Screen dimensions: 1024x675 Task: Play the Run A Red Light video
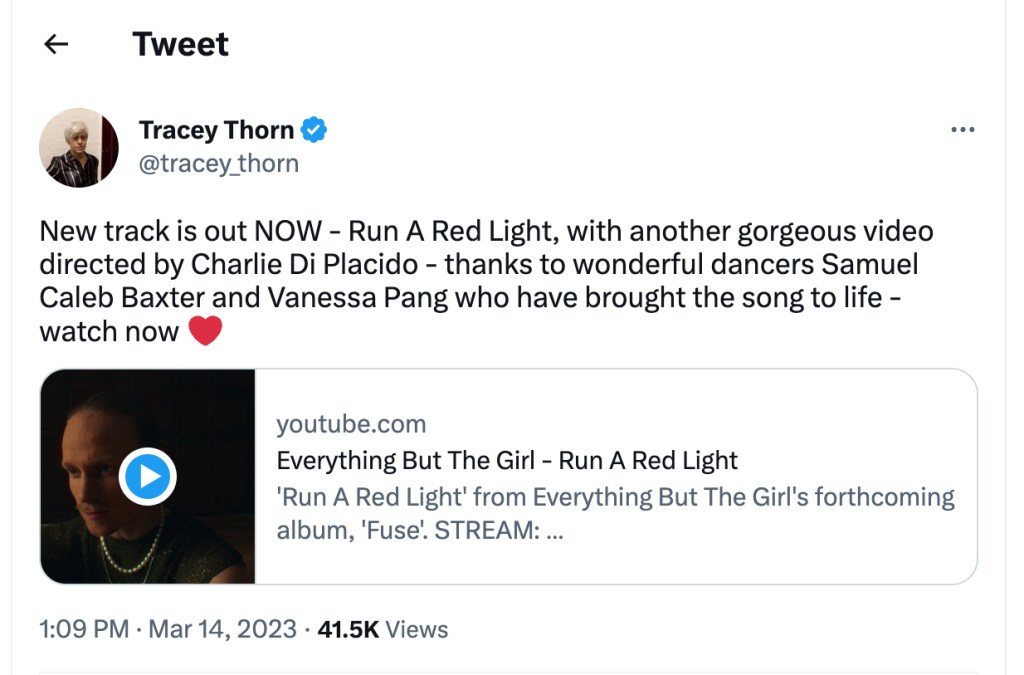tap(148, 476)
